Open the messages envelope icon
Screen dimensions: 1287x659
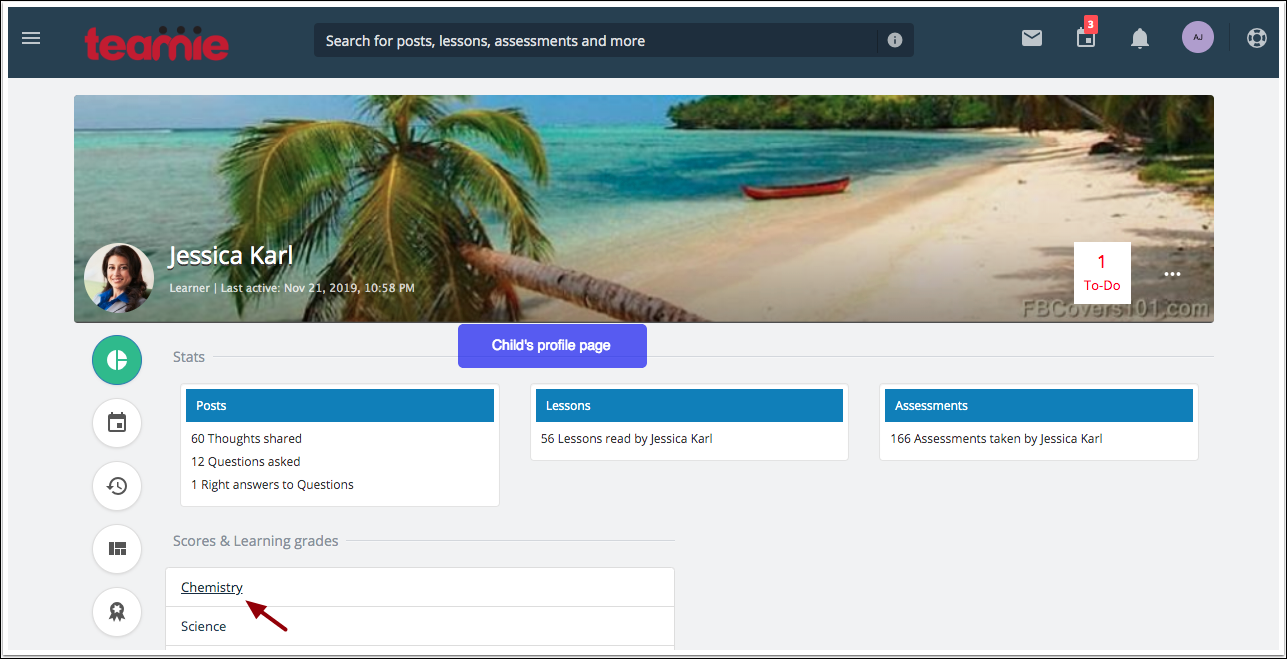(x=1032, y=38)
